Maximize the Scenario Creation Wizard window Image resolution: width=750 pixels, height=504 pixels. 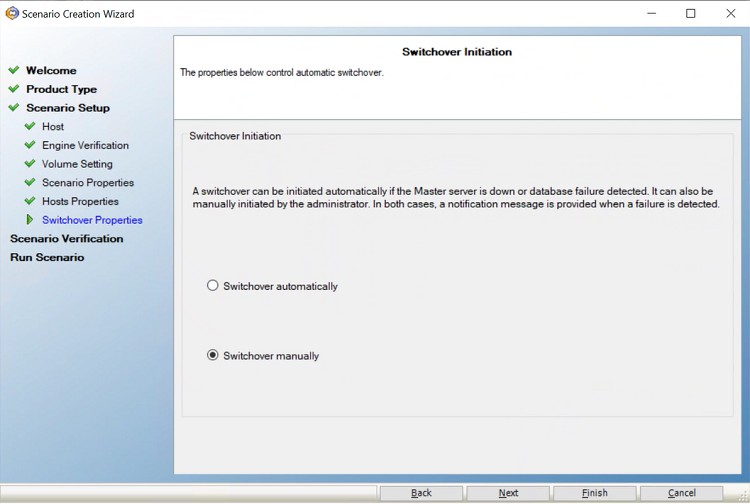[x=691, y=13]
